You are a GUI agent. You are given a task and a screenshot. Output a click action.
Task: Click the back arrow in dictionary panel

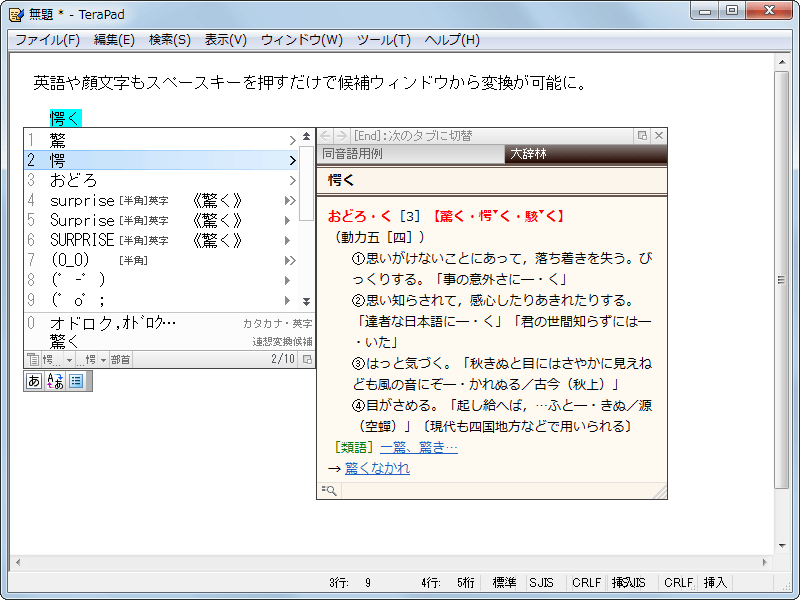click(325, 136)
